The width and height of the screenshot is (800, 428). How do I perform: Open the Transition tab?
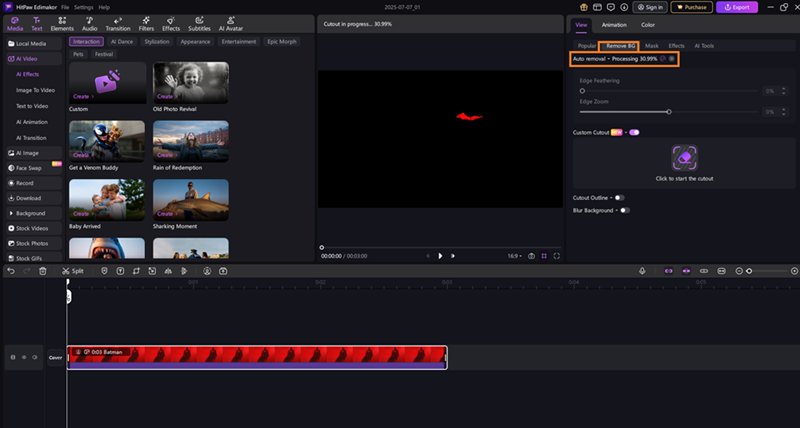[x=118, y=24]
